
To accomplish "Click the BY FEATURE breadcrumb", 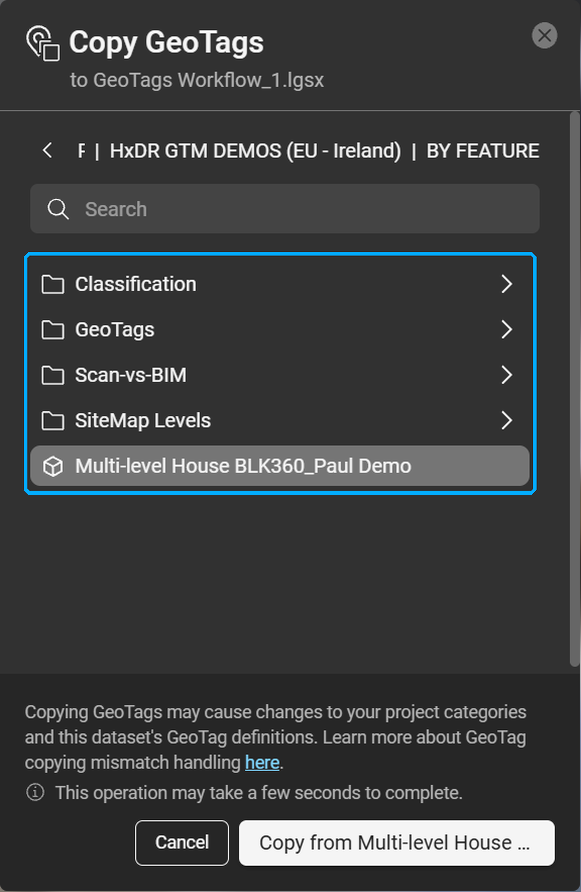I will click(483, 151).
